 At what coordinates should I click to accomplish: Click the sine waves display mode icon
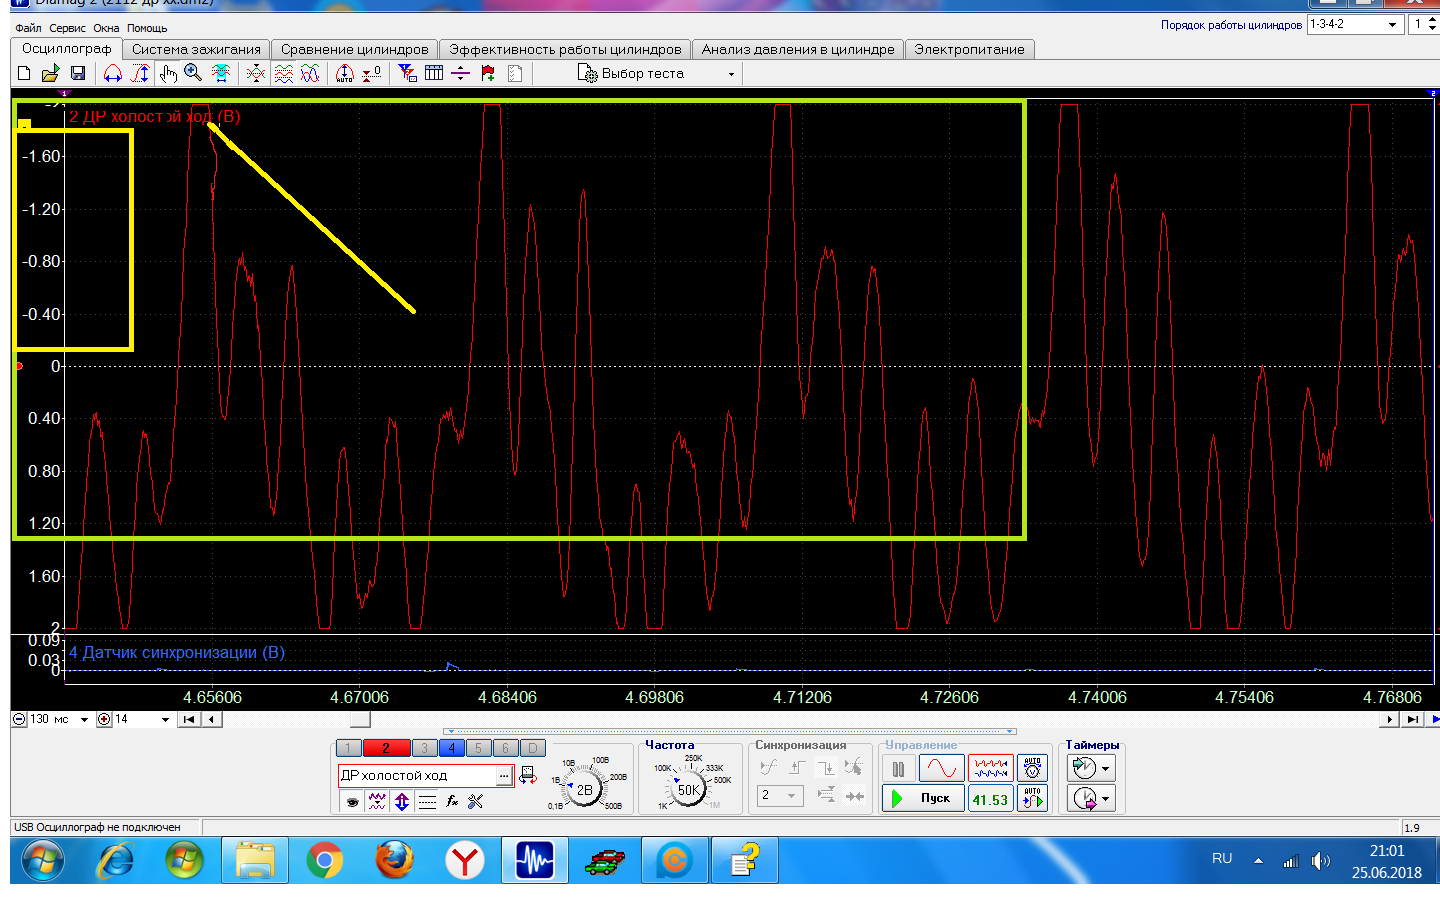point(310,73)
